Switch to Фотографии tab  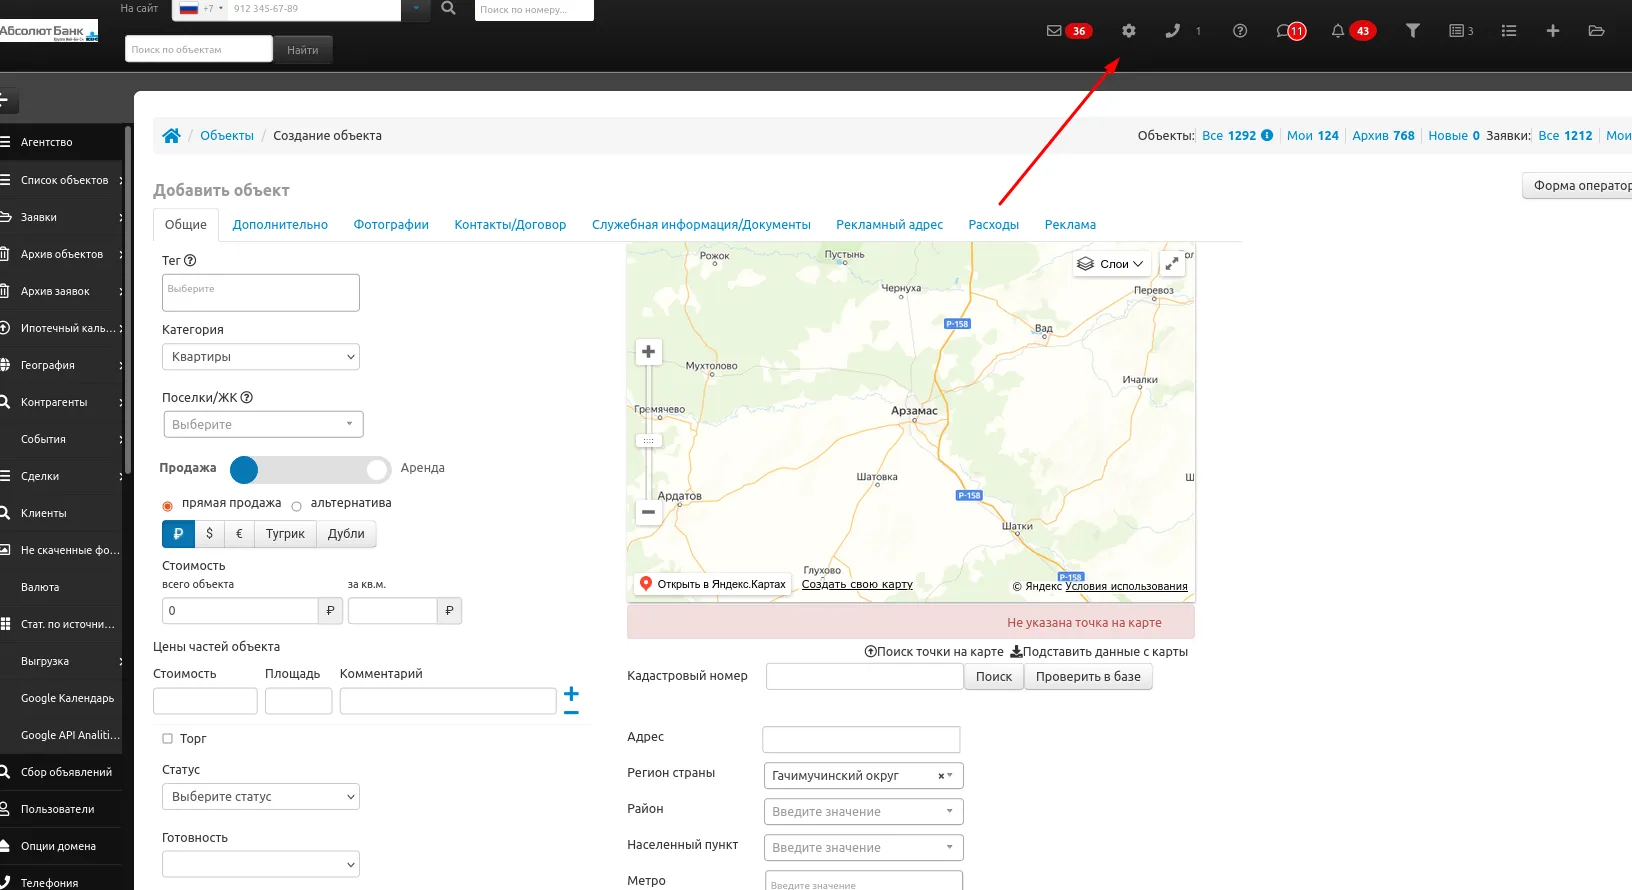pos(391,225)
